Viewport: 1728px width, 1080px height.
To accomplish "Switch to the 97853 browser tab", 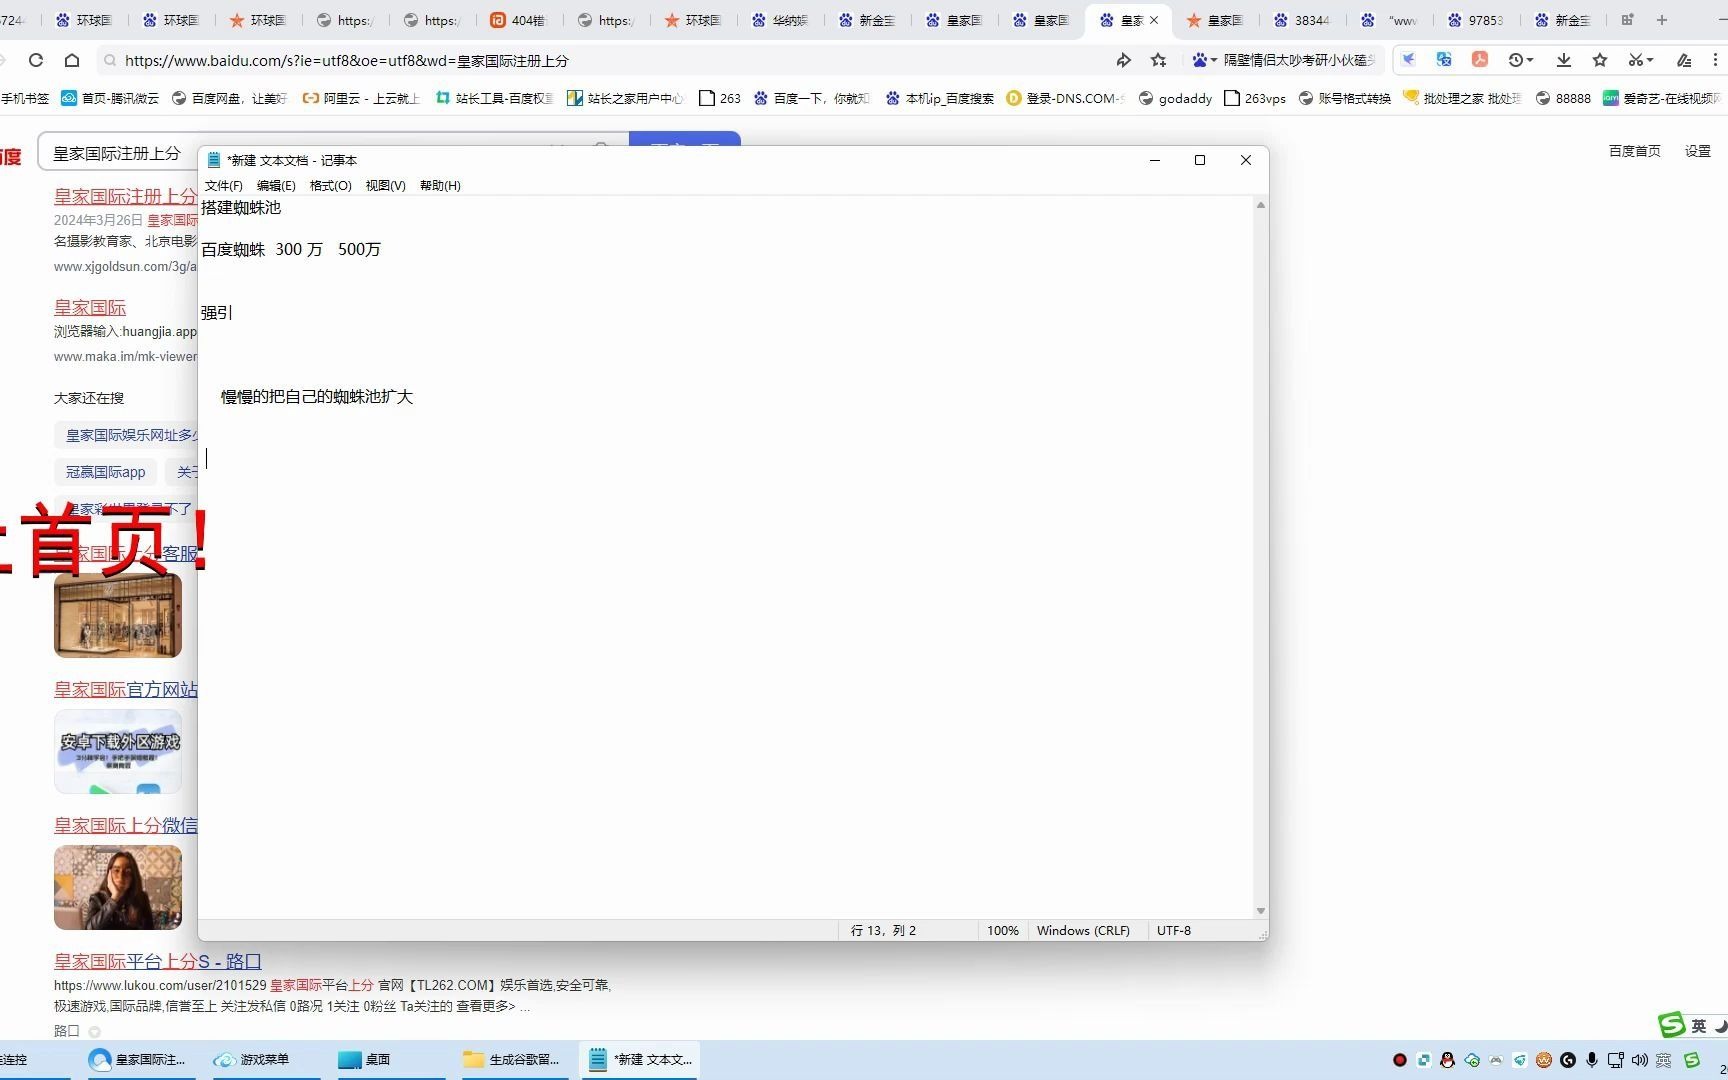I will tap(1475, 20).
